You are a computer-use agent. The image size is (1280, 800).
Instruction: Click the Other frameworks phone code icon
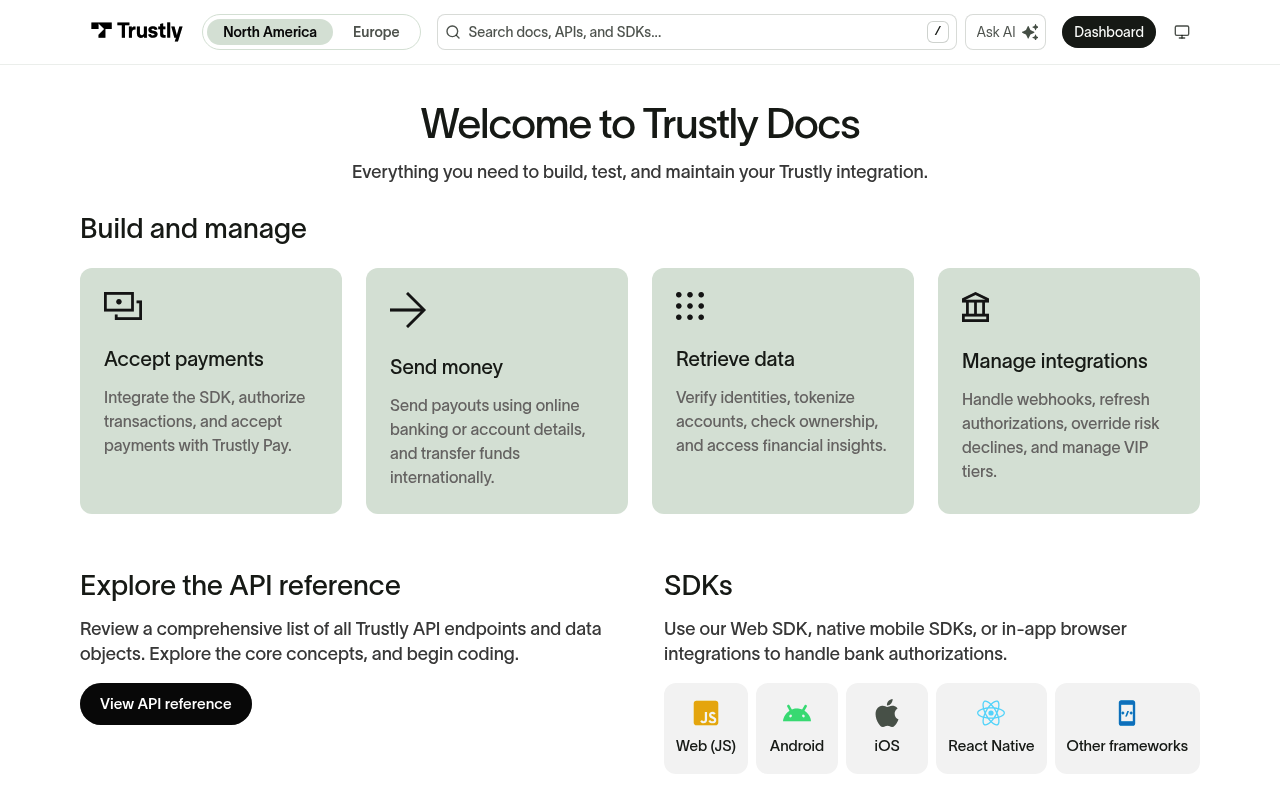pos(1127,713)
